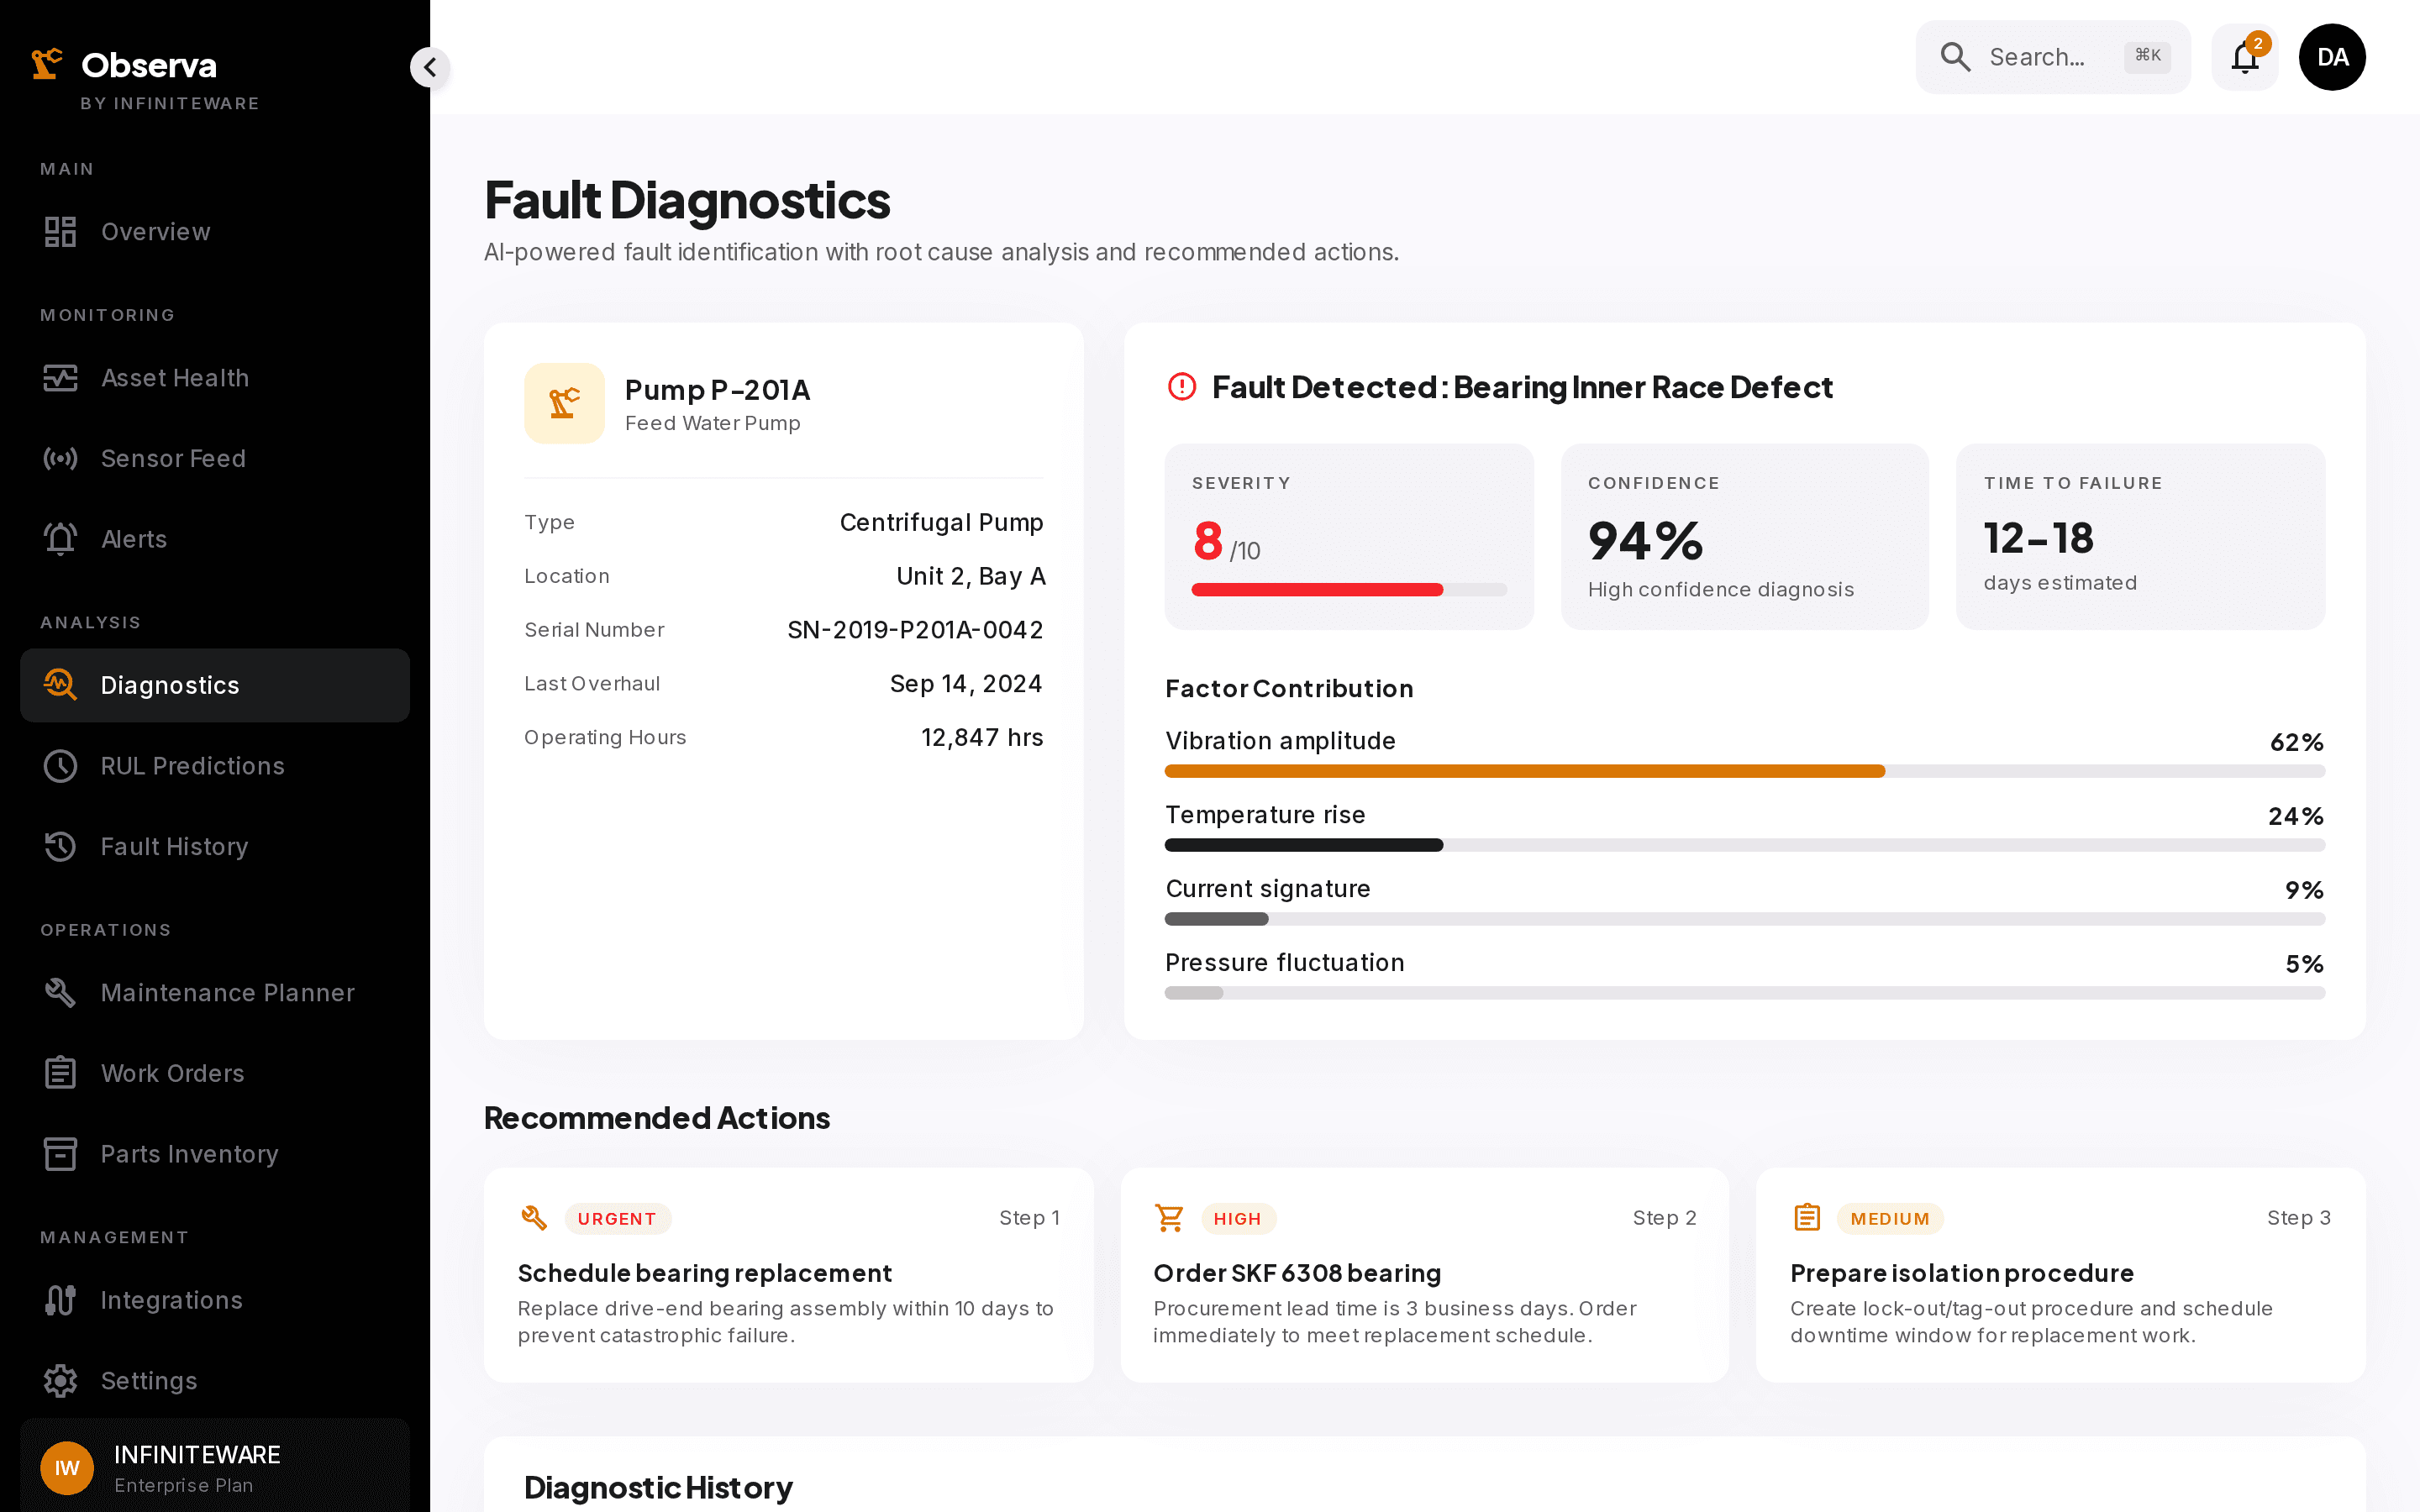Open the notifications bell
This screenshot has width=2420, height=1512.
pos(2245,57)
